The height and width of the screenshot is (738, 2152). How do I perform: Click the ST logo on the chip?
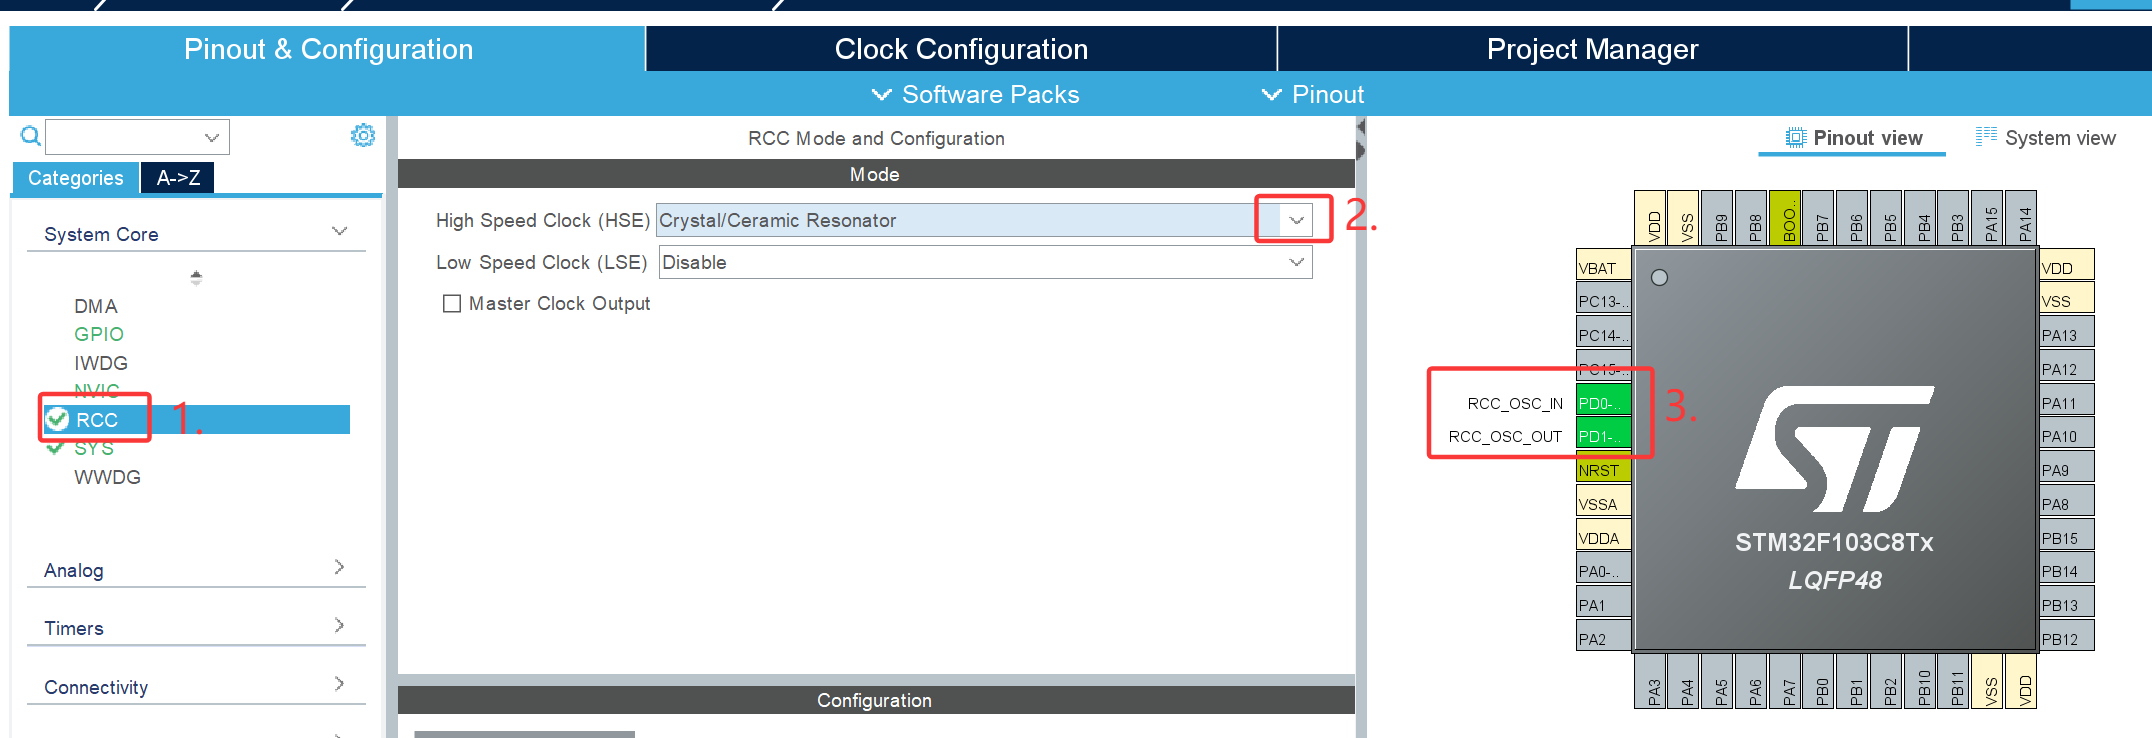1834,449
